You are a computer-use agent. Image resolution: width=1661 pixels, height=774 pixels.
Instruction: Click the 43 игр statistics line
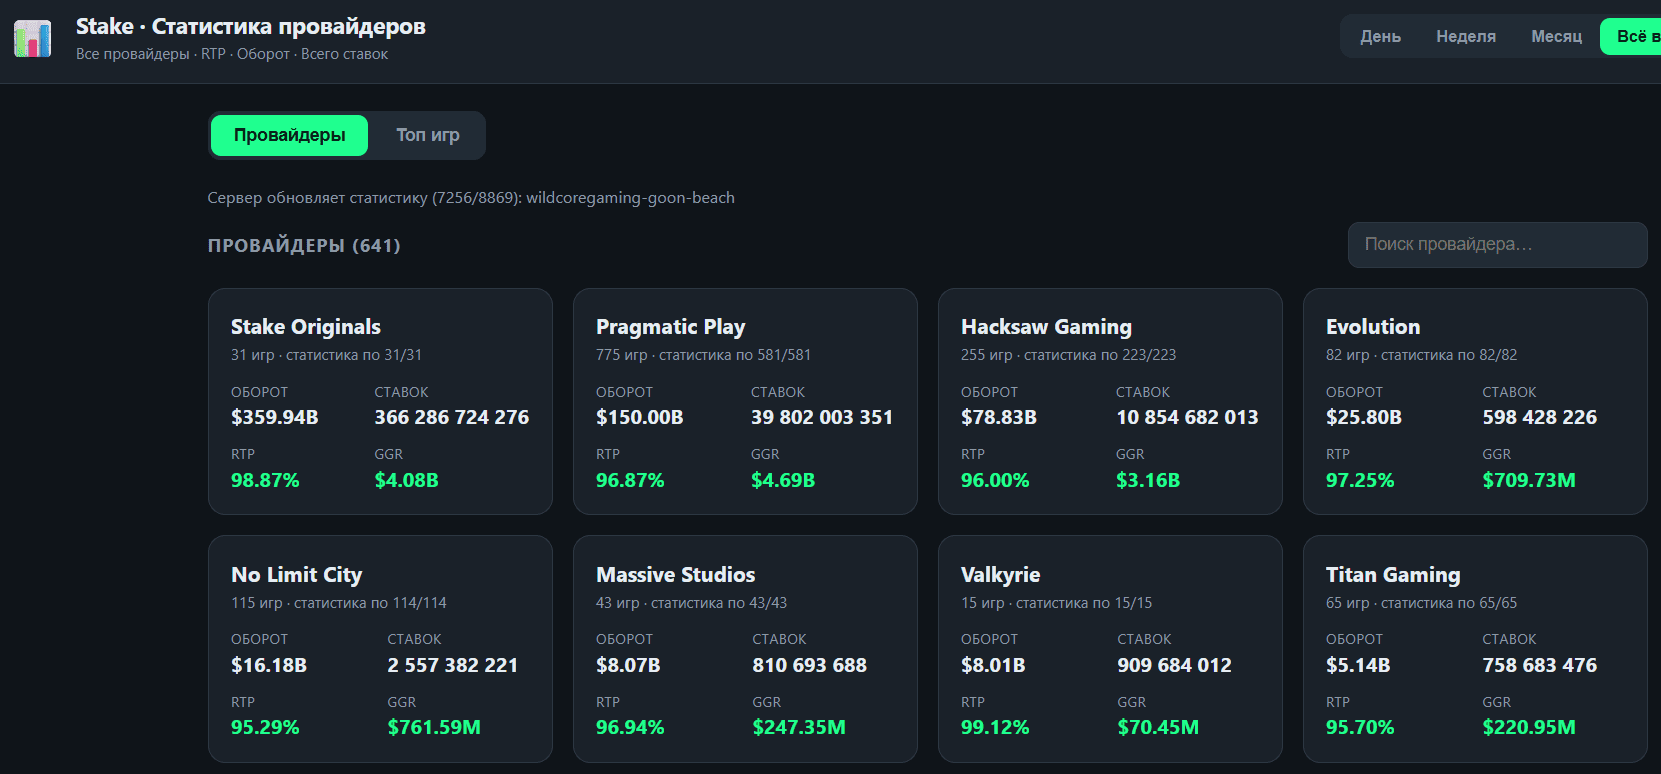(691, 603)
